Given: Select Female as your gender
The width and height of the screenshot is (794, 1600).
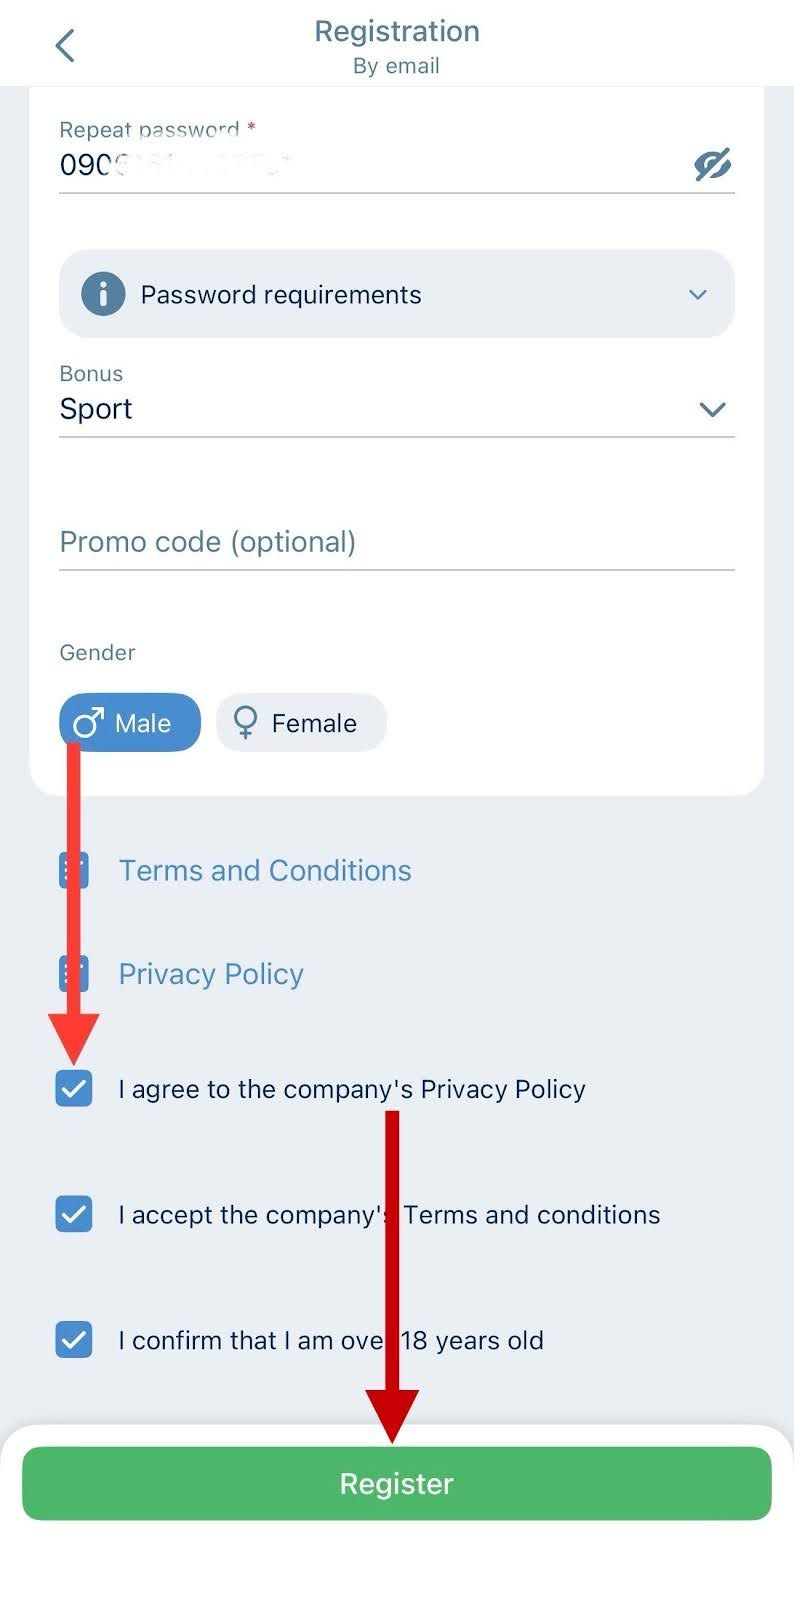Looking at the screenshot, I should [301, 722].
